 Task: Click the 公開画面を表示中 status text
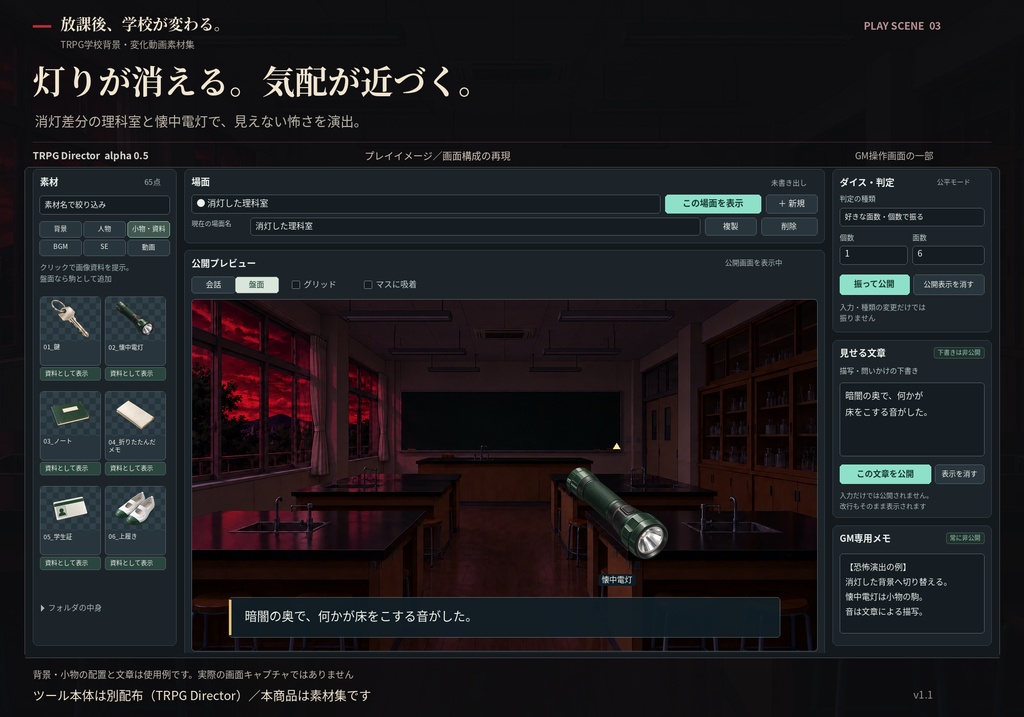point(753,263)
